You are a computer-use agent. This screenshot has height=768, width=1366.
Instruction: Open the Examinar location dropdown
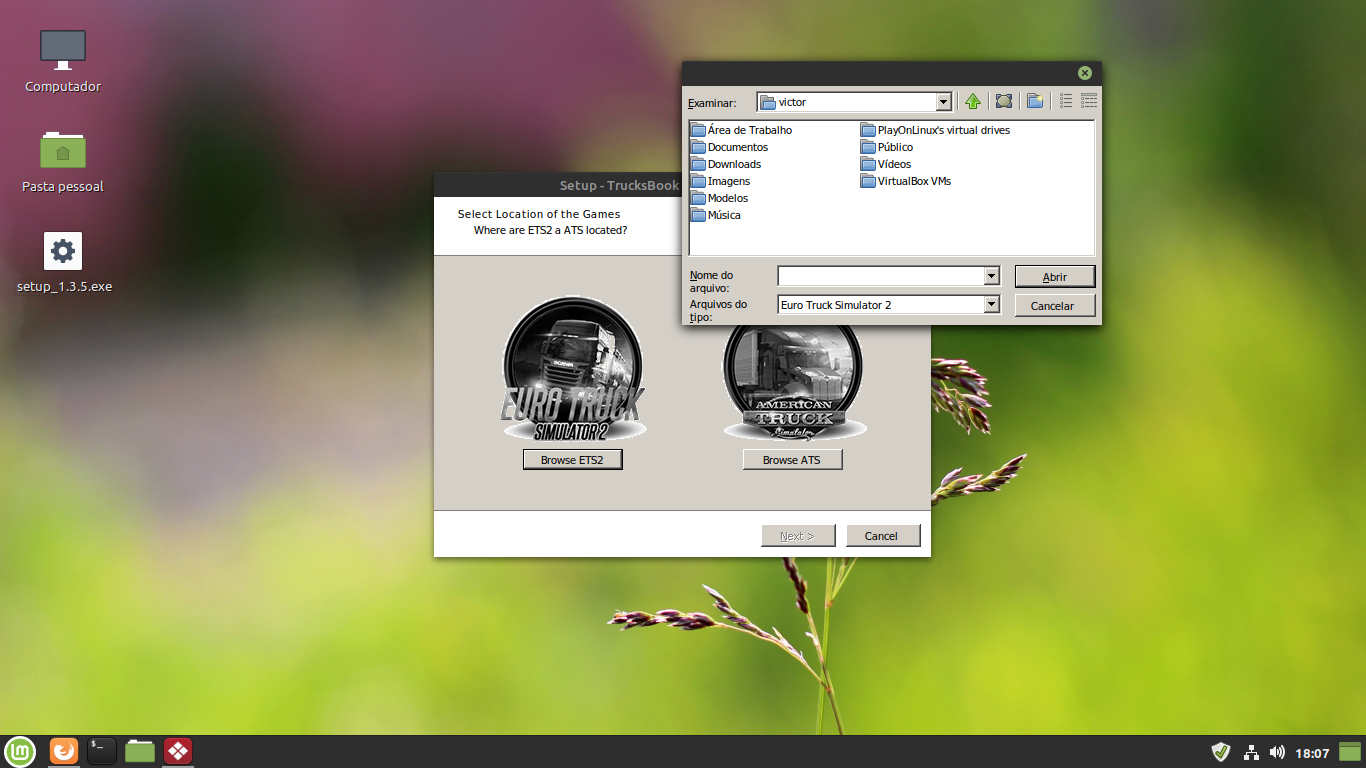pyautogui.click(x=943, y=102)
